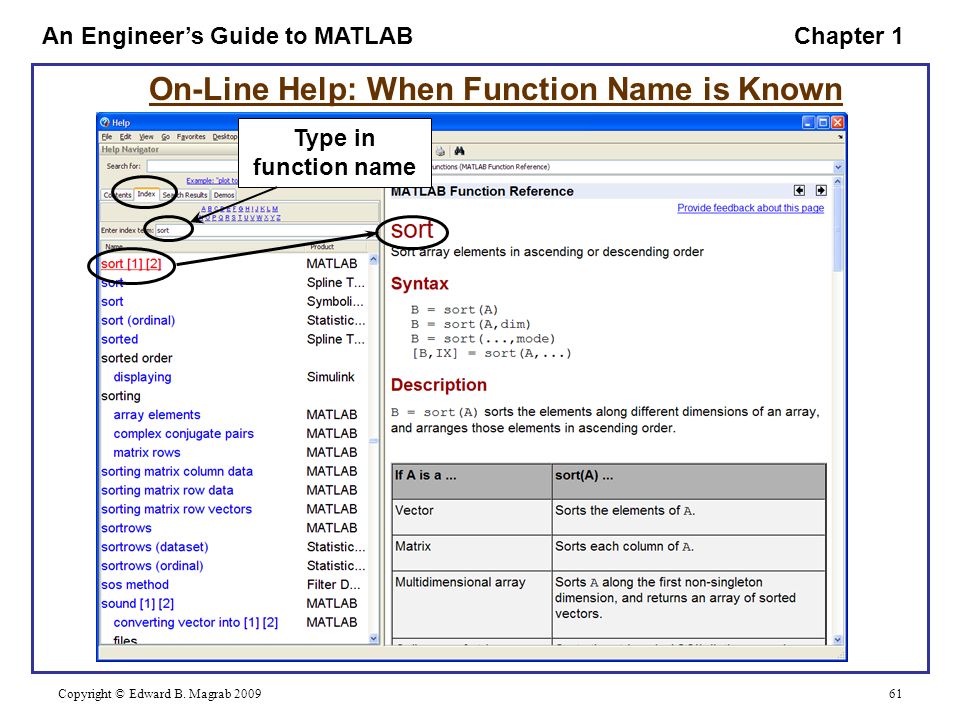Viewport: 960px width, 720px height.
Task: Switch to the Index tab
Action: point(146,194)
